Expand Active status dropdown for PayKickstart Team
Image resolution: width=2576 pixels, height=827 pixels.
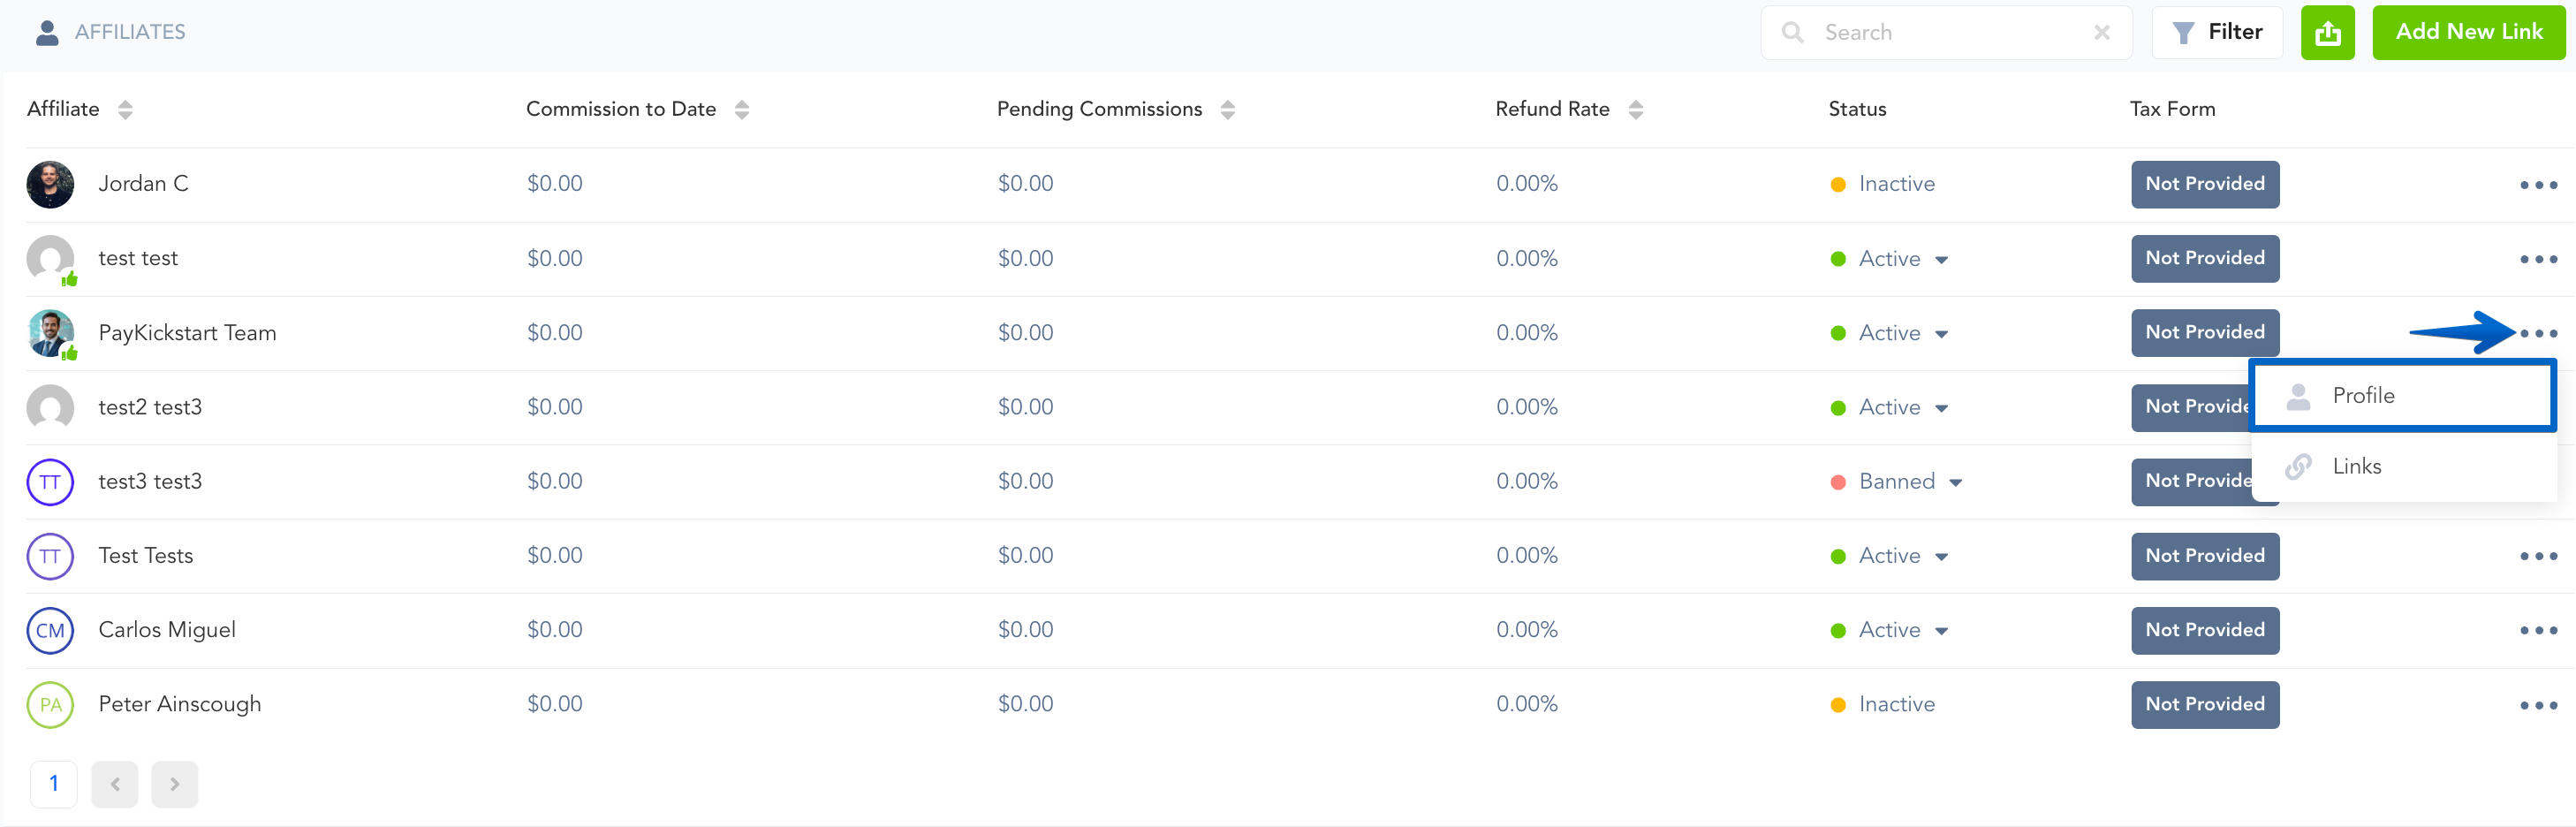pyautogui.click(x=1940, y=334)
